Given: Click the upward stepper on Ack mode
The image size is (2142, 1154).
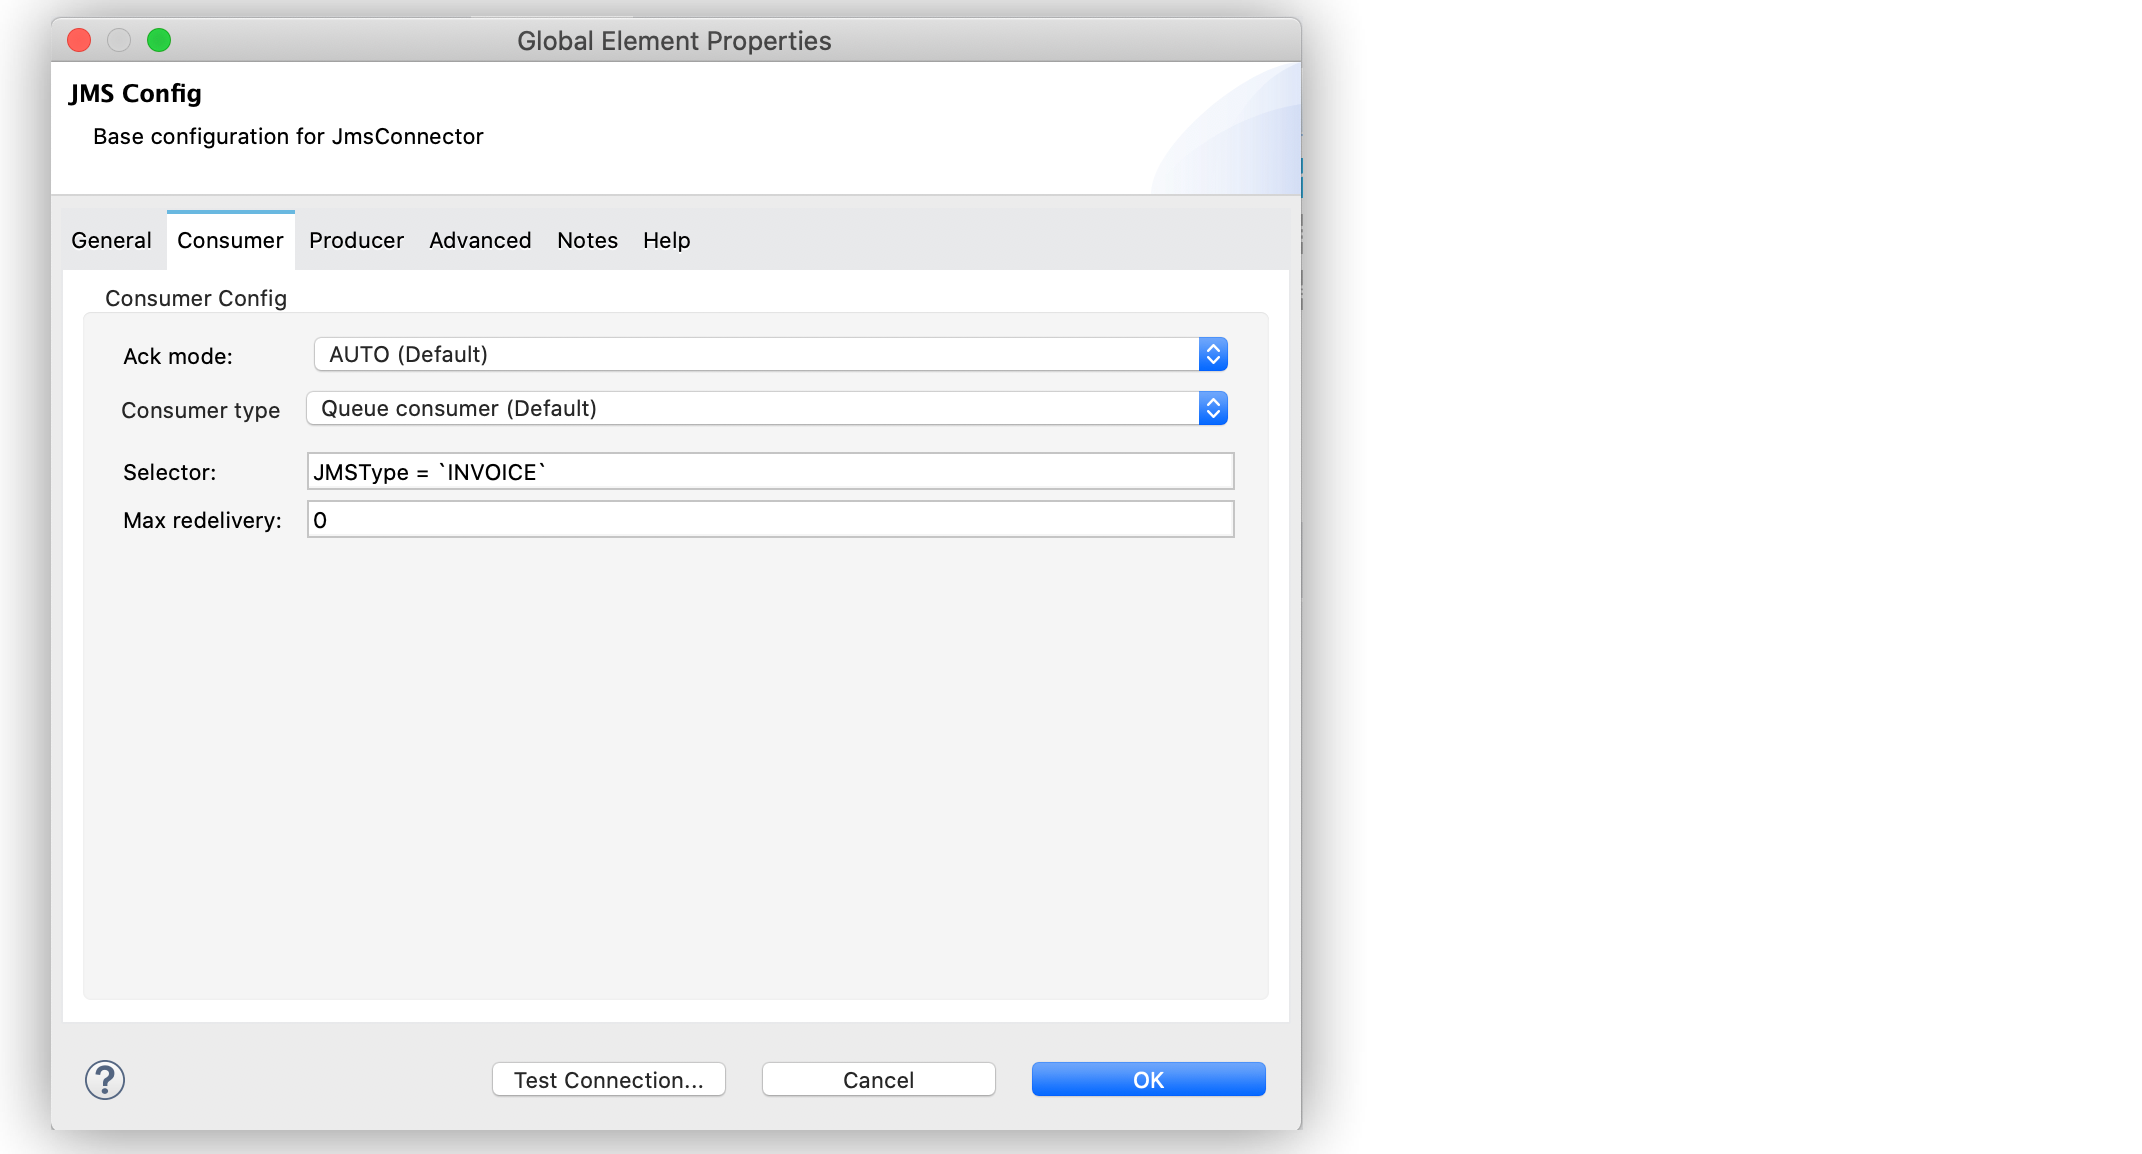Looking at the screenshot, I should 1213,348.
